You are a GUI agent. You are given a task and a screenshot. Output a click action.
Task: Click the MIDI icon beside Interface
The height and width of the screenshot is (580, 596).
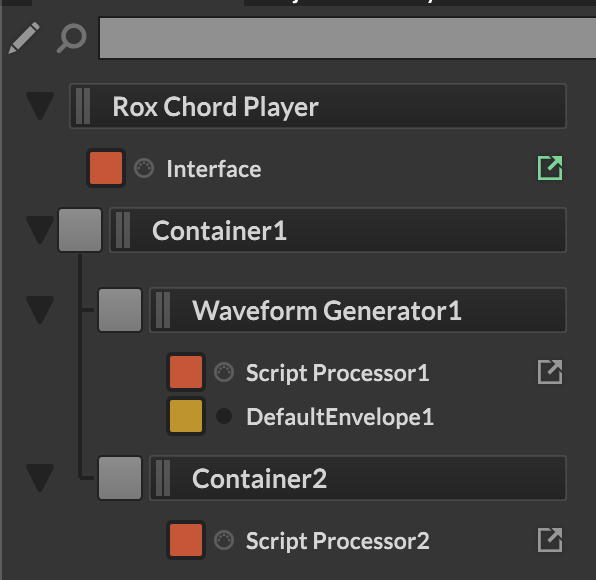144,168
